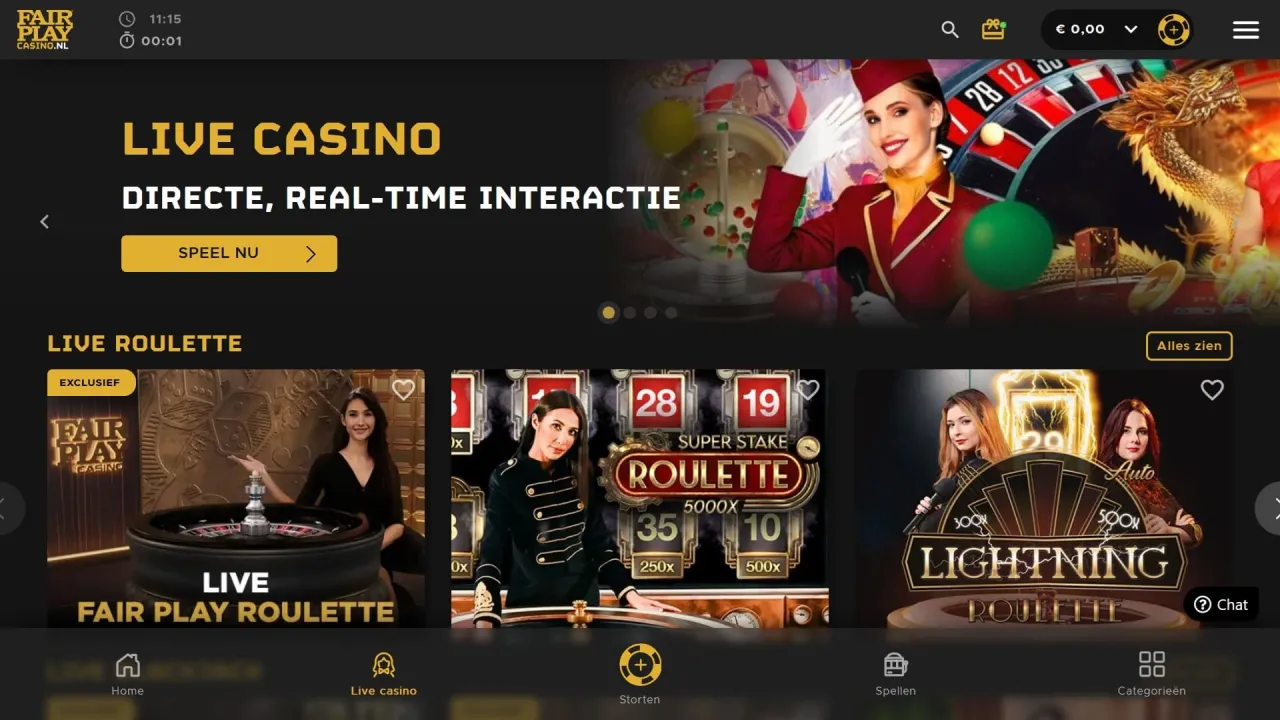Screen dimensions: 1280x720
Task: Click the gold deposit chip in header
Action: [1174, 29]
